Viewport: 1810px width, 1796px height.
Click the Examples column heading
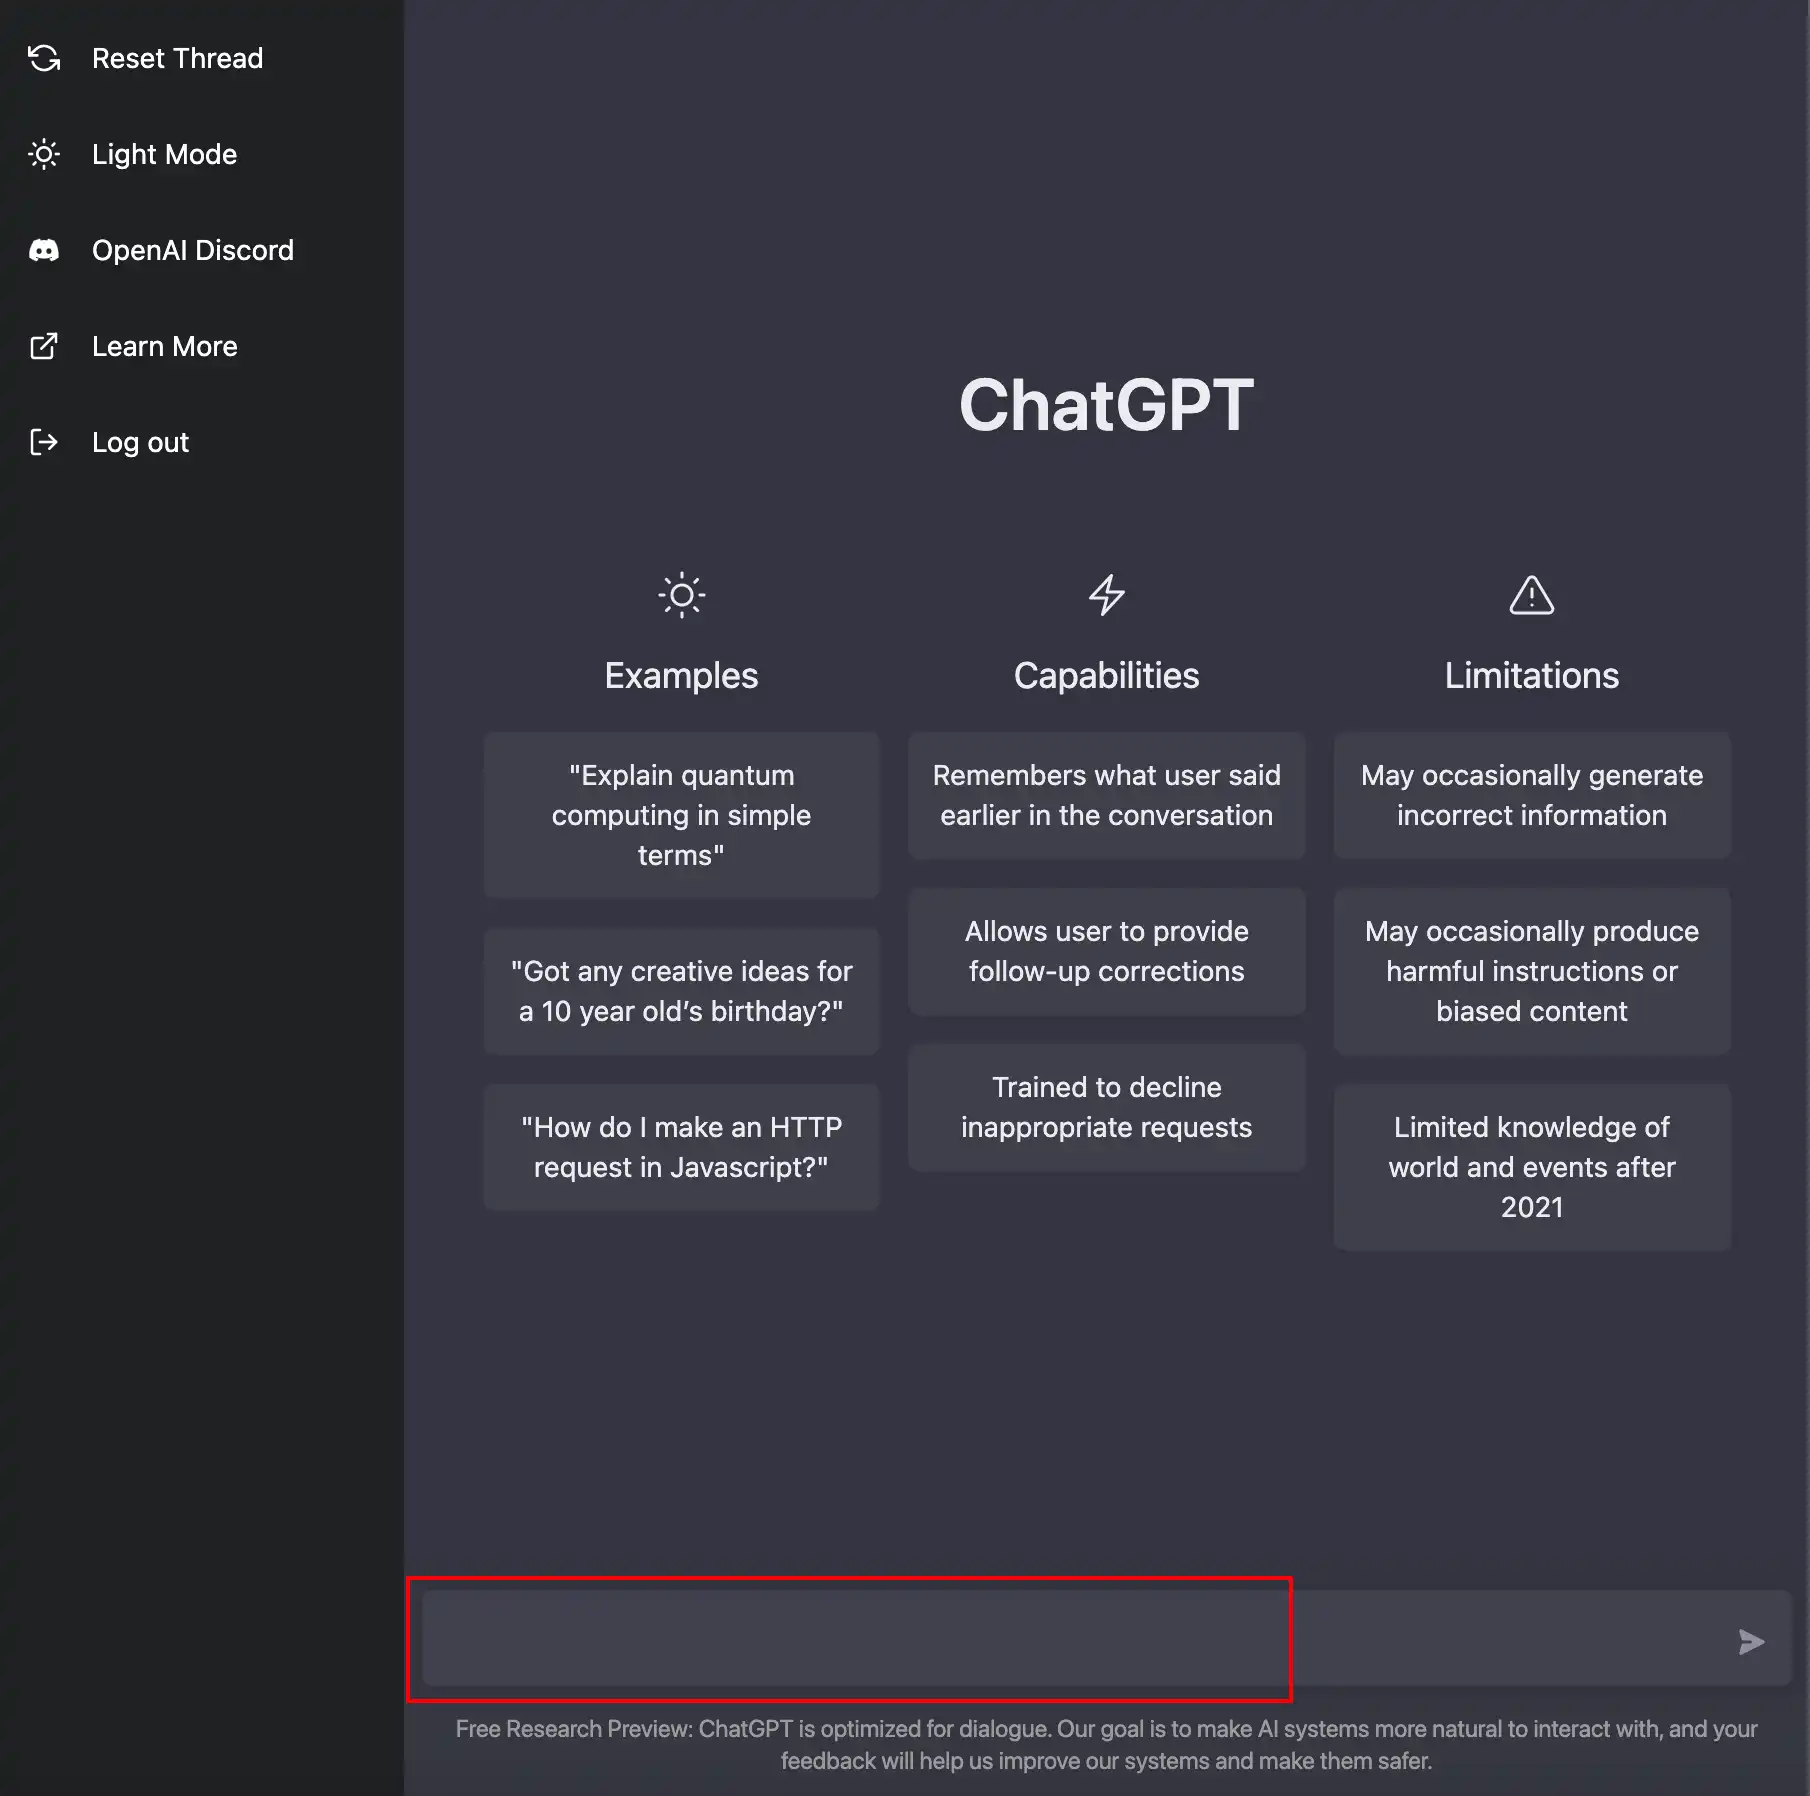pyautogui.click(x=682, y=676)
